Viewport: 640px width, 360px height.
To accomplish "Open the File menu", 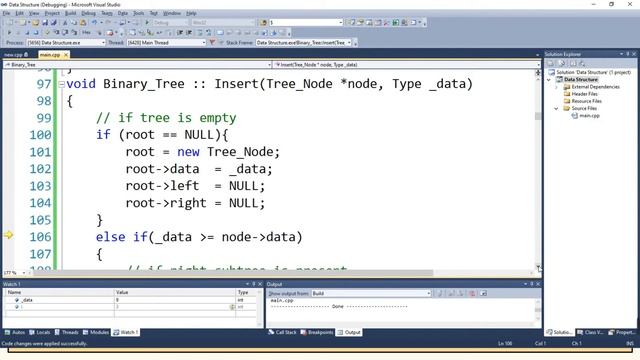I will click(6, 13).
